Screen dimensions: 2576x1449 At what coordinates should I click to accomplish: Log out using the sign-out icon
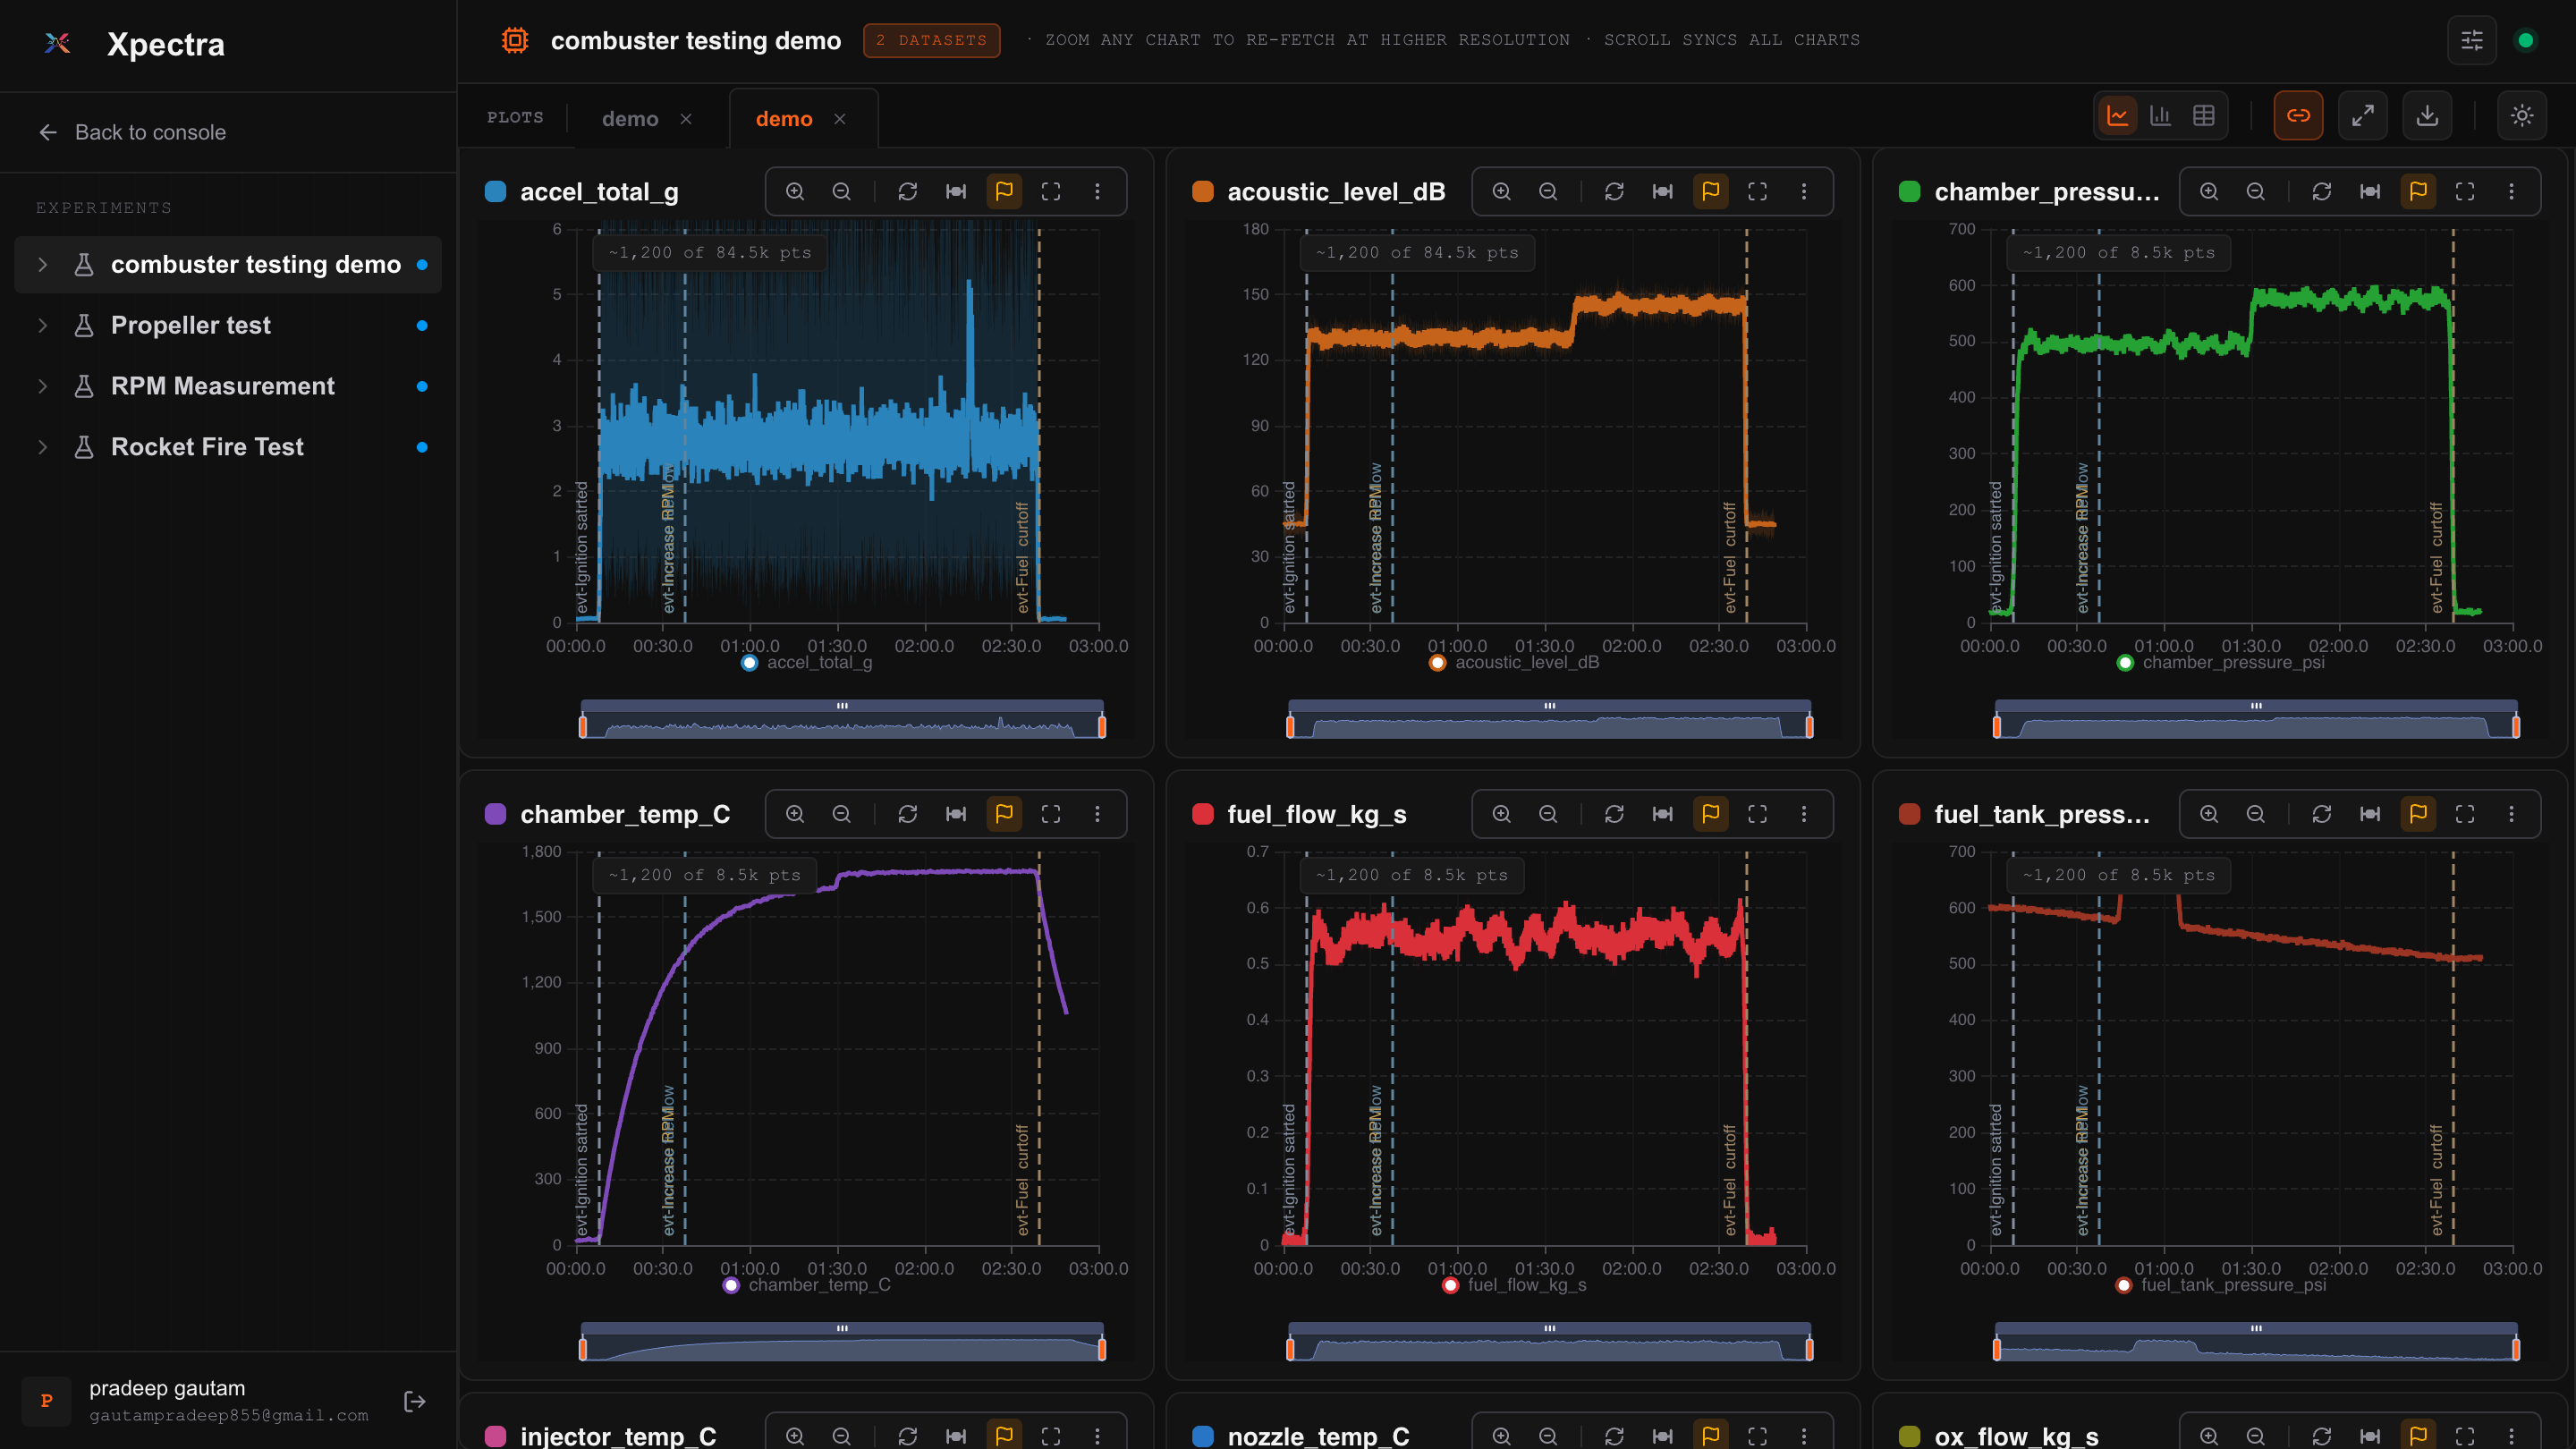(x=415, y=1401)
